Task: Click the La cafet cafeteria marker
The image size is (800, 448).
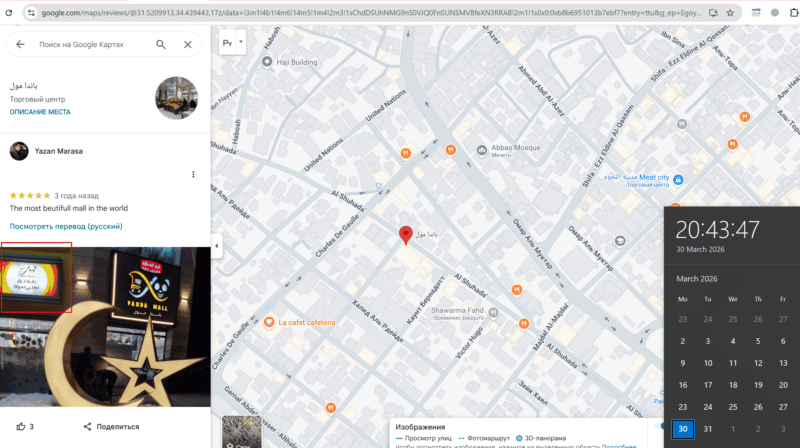Action: pos(269,321)
